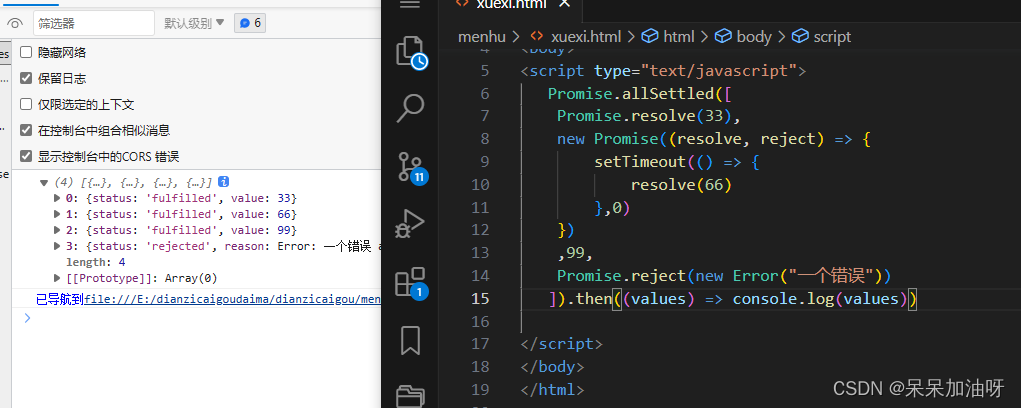The height and width of the screenshot is (408, 1021).
Task: Open the VS Code Search icon
Action: pos(411,109)
